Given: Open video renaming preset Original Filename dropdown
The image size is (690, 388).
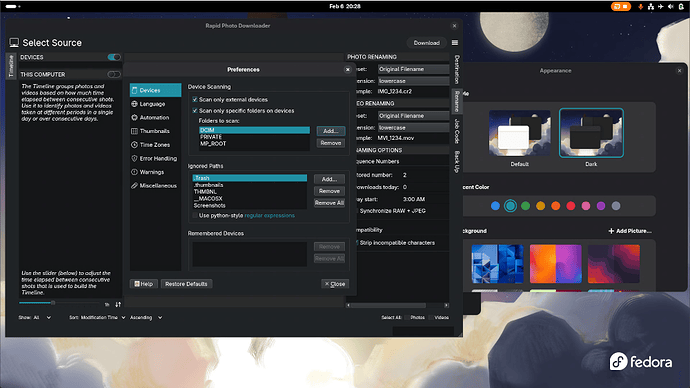Looking at the screenshot, I should pos(413,116).
